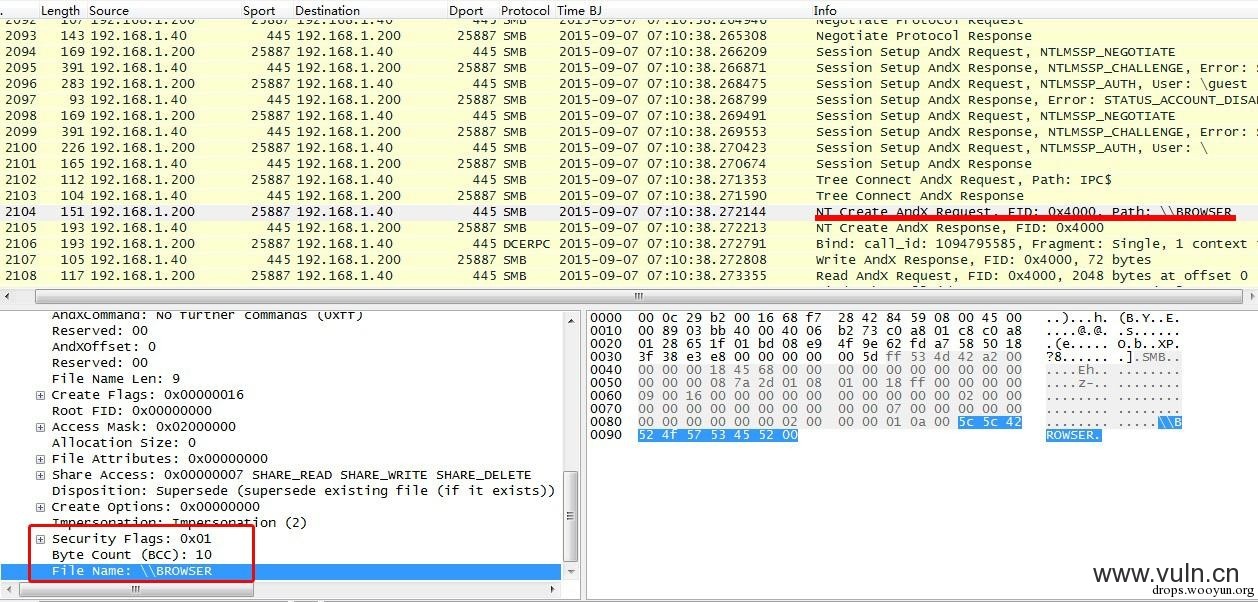The height and width of the screenshot is (602, 1258).
Task: Select the Disposition: Supersede detail line
Action: (300, 491)
